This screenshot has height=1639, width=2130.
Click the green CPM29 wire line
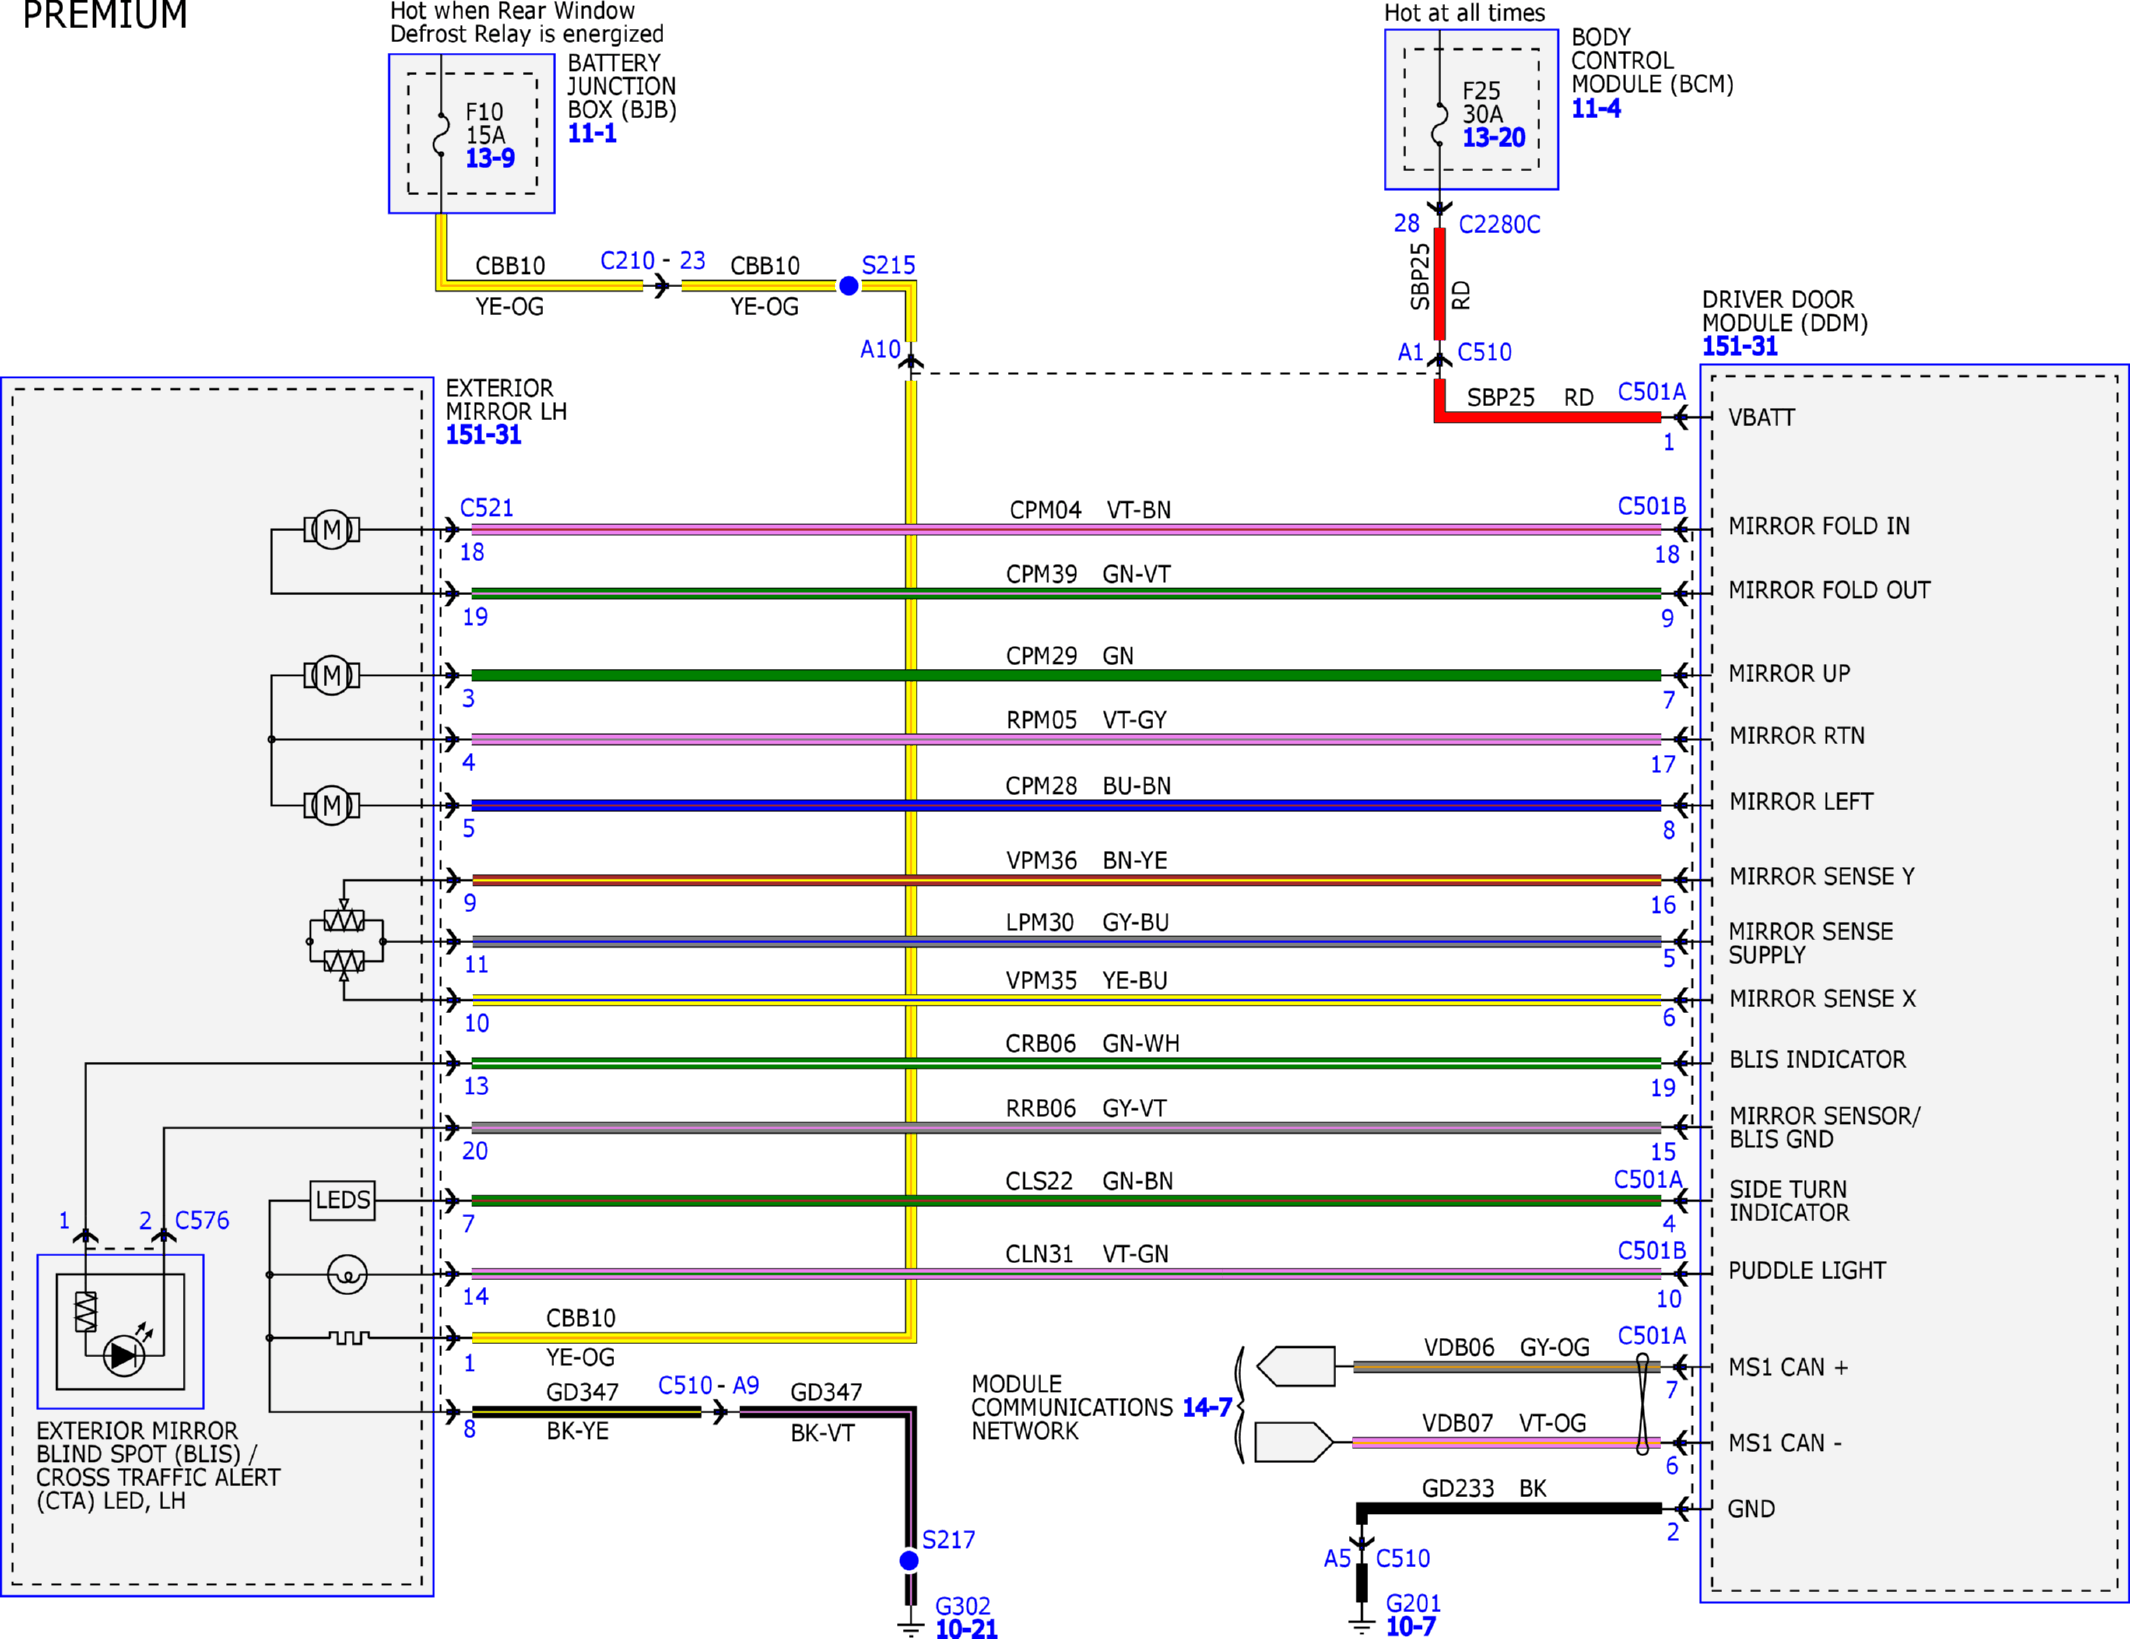(x=1066, y=676)
